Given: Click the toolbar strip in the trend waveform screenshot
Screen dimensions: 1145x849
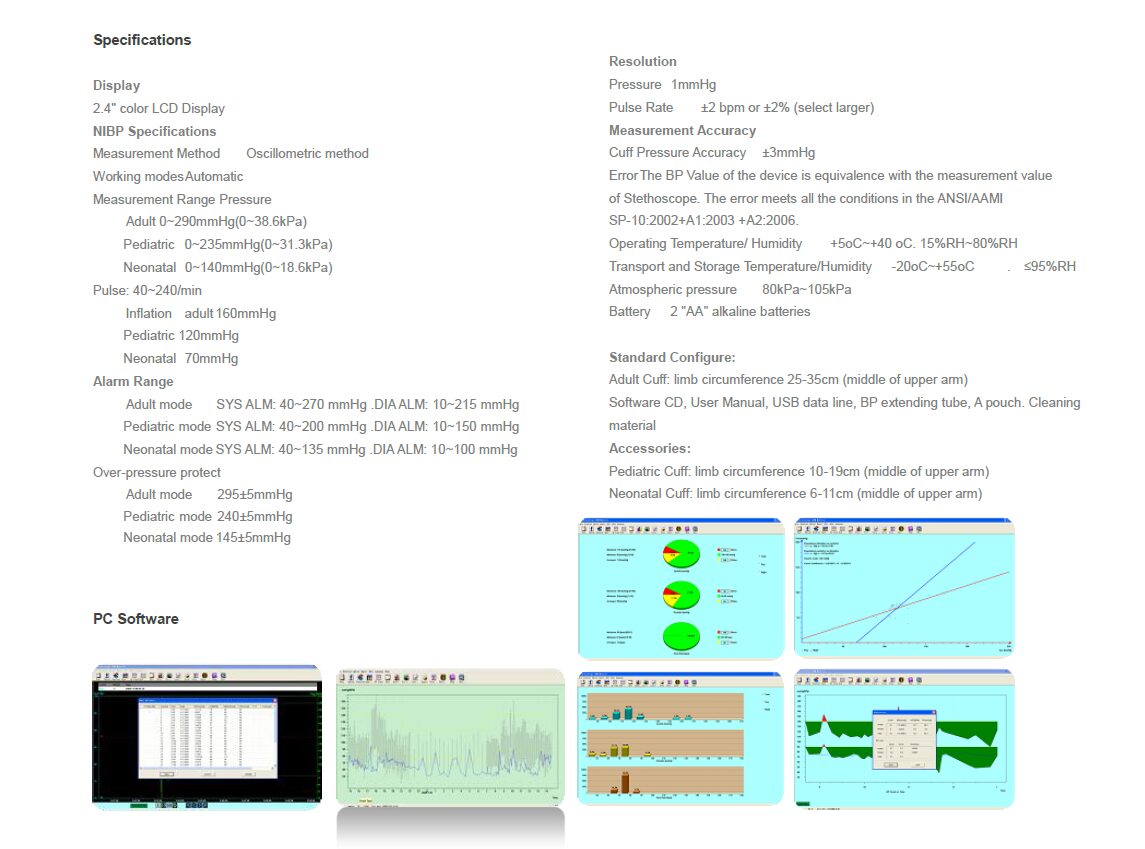Looking at the screenshot, I should [450, 678].
